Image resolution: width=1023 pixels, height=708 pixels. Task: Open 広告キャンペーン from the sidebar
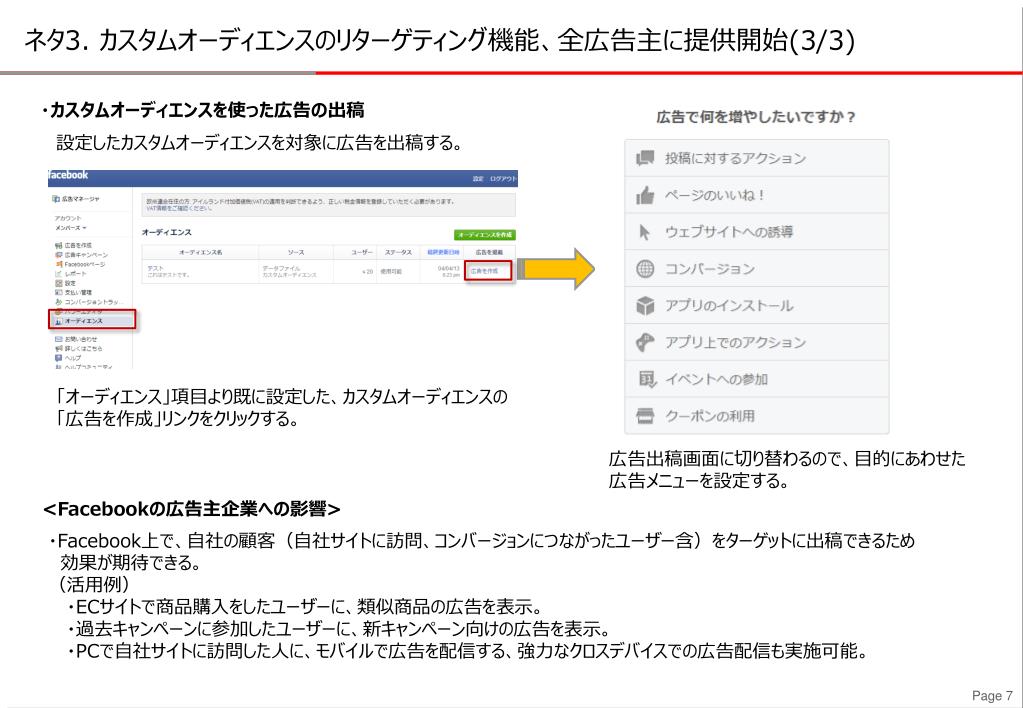point(82,254)
